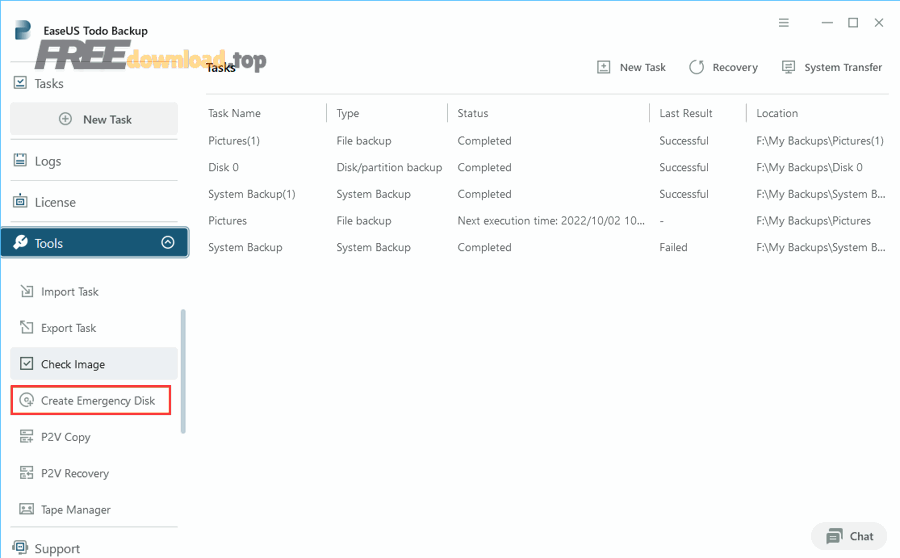Click New Task in top toolbar
The width and height of the screenshot is (900, 558).
click(x=631, y=67)
